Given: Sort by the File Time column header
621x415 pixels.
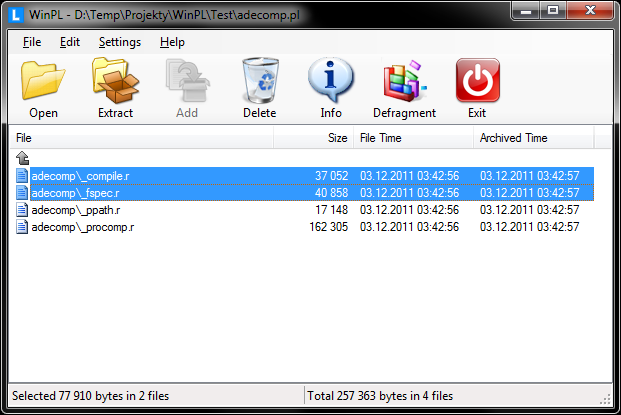Looking at the screenshot, I should pos(414,138).
